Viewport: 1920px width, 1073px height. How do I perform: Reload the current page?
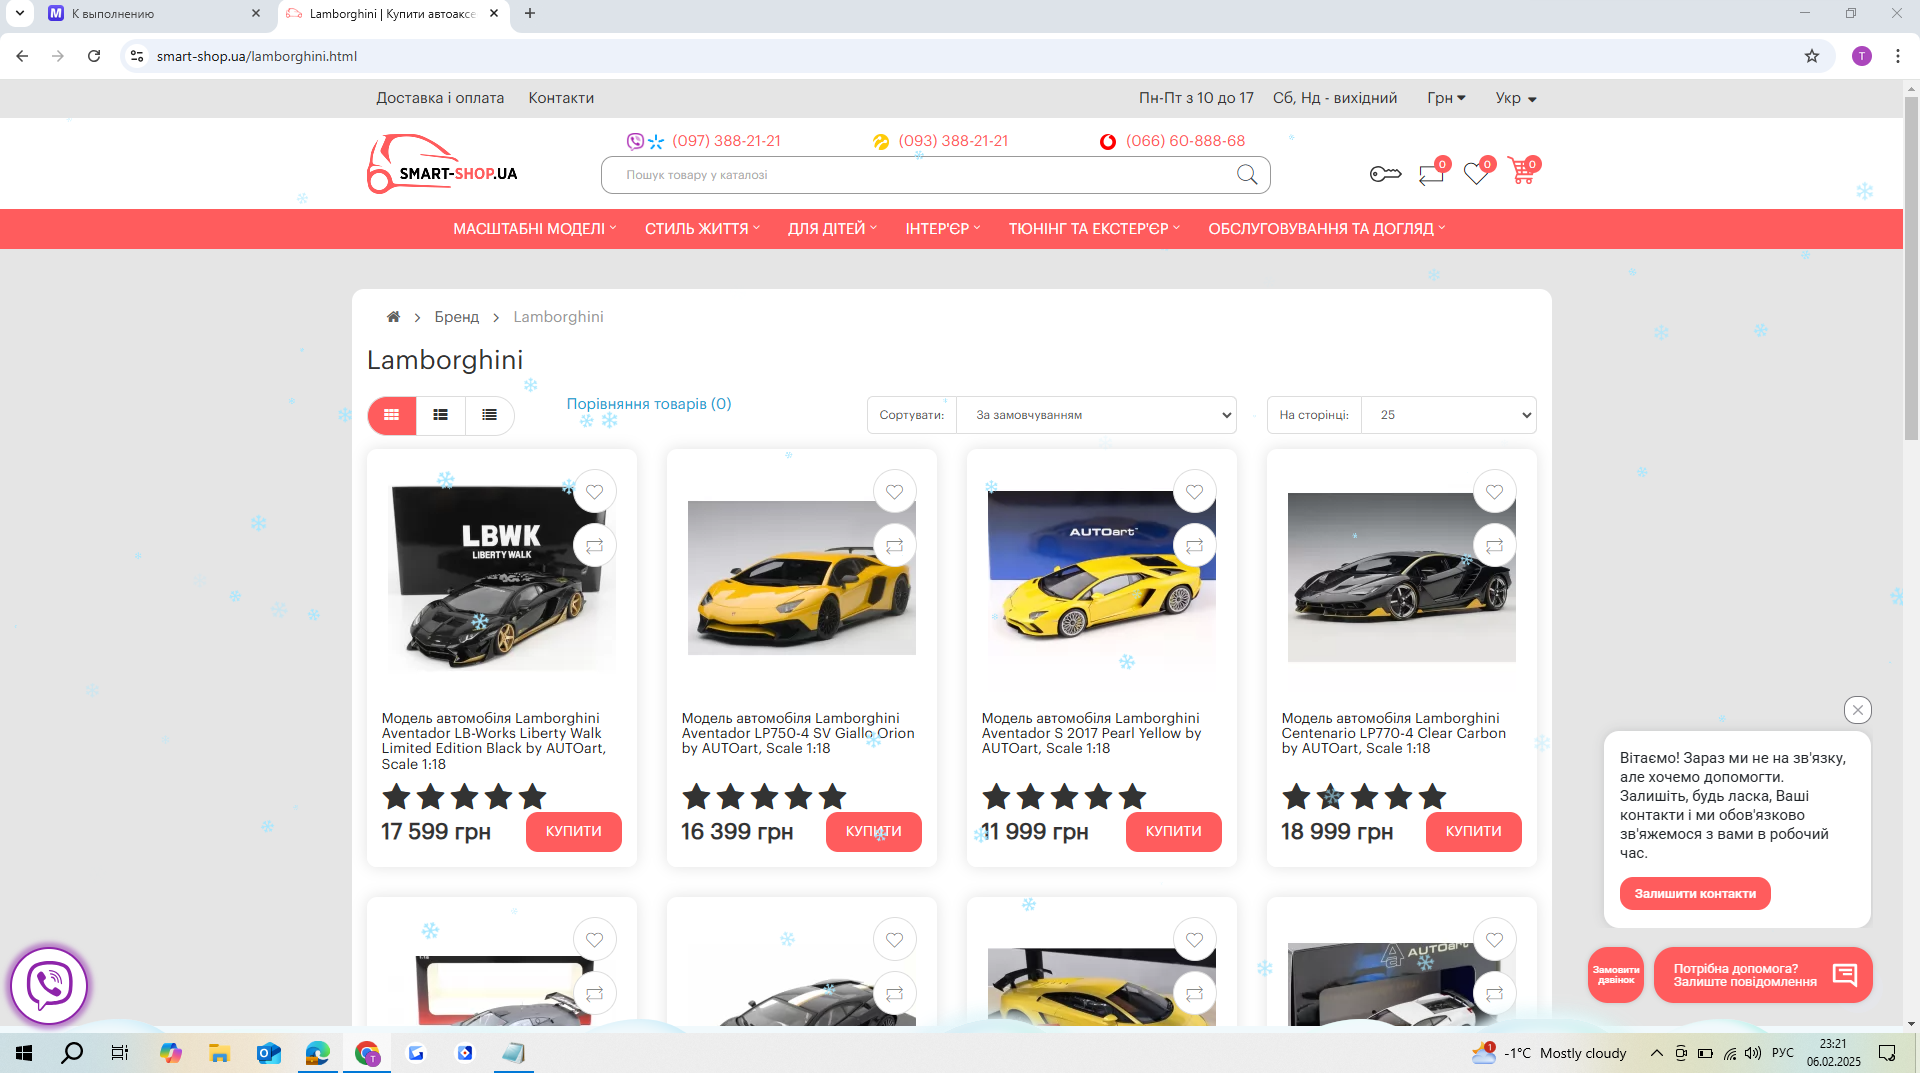[x=94, y=56]
